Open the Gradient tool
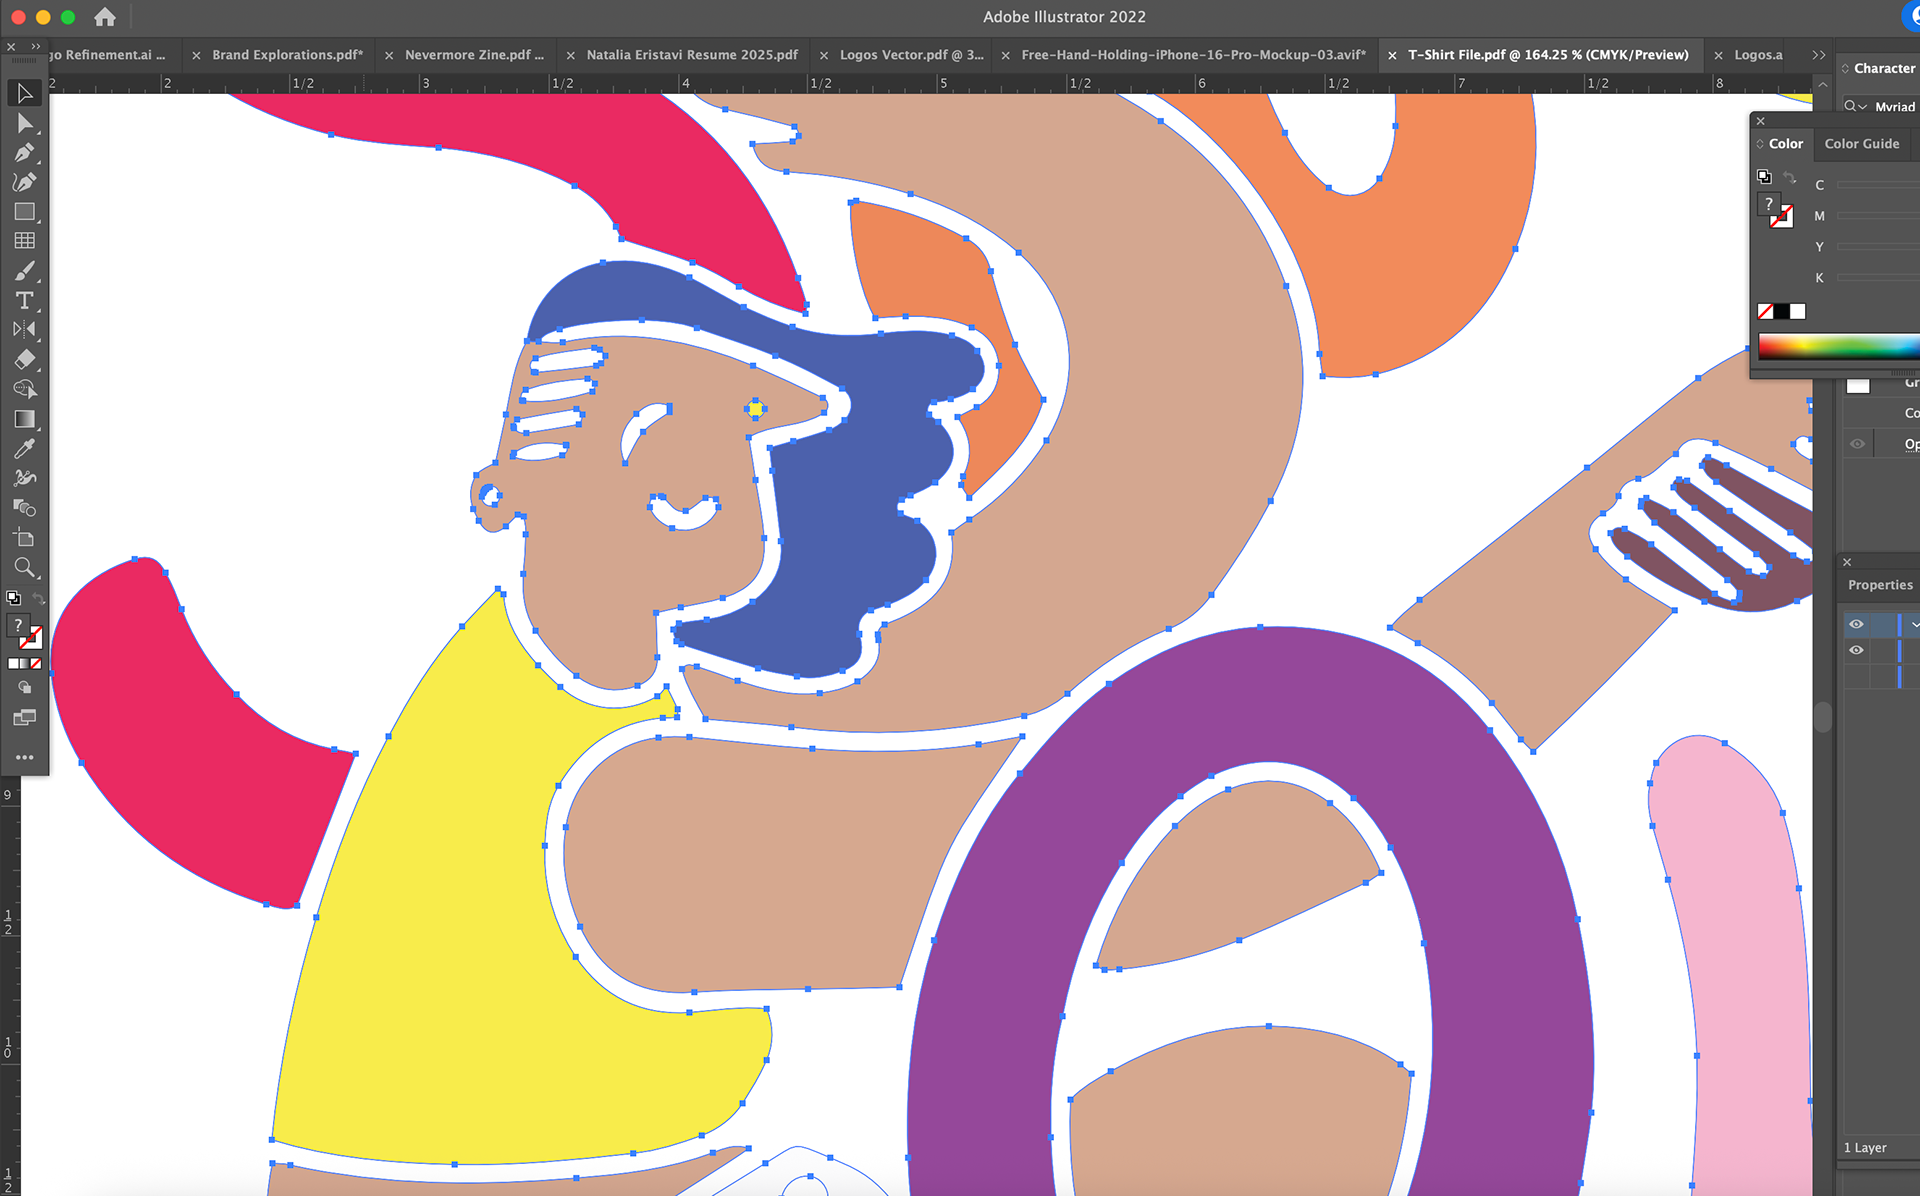Image resolution: width=1920 pixels, height=1196 pixels. [24, 419]
